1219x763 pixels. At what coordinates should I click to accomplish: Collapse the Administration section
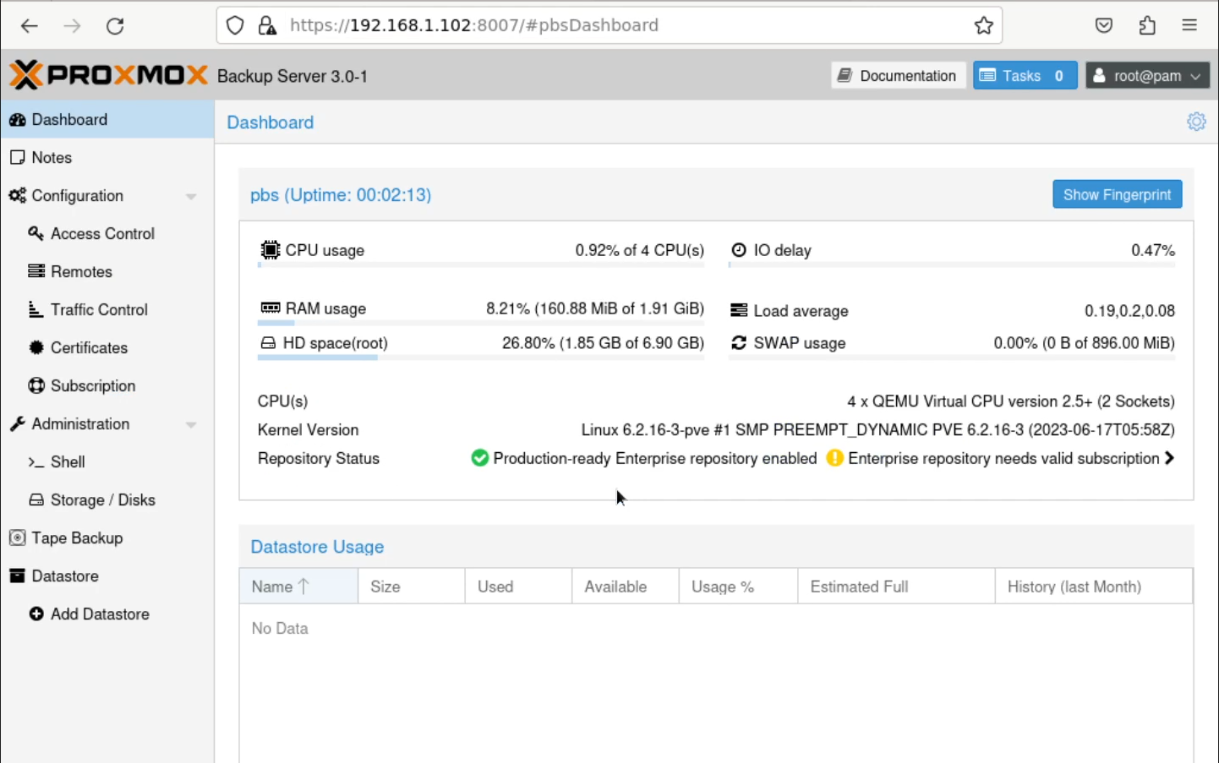(x=190, y=423)
